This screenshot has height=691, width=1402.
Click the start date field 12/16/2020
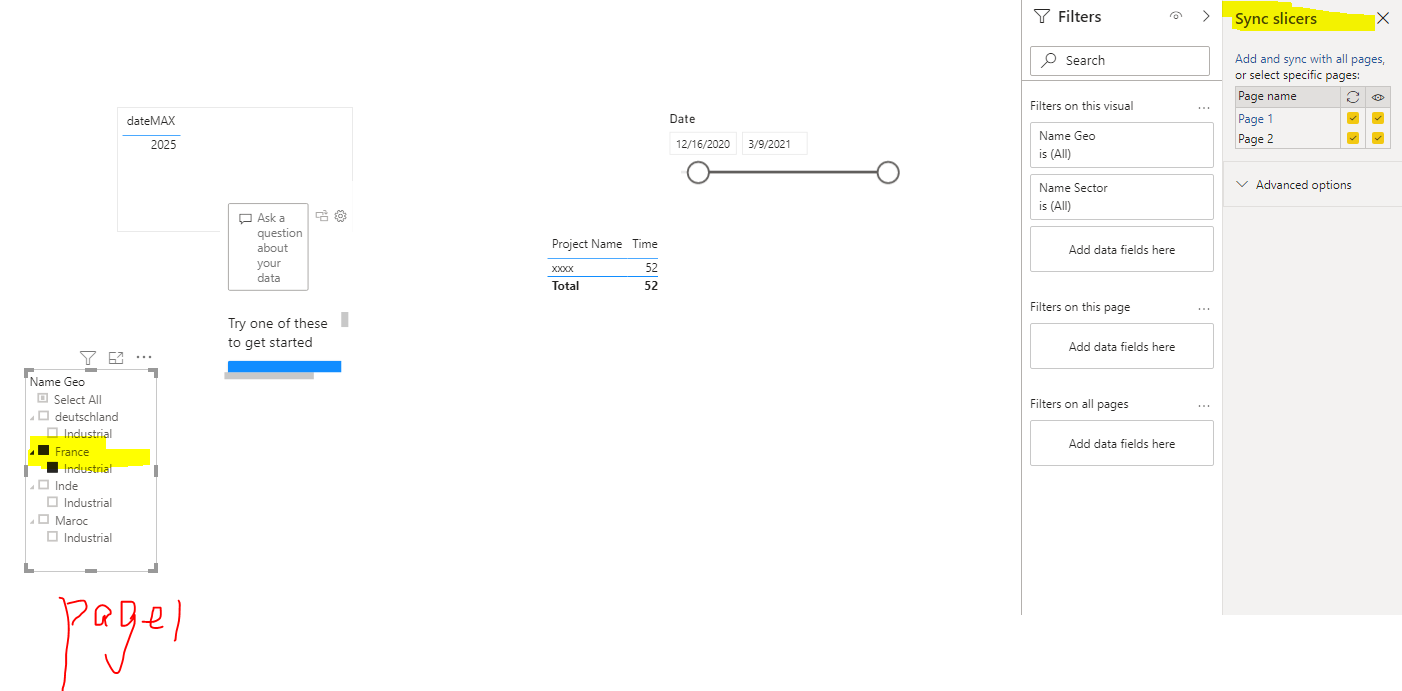pyautogui.click(x=703, y=144)
